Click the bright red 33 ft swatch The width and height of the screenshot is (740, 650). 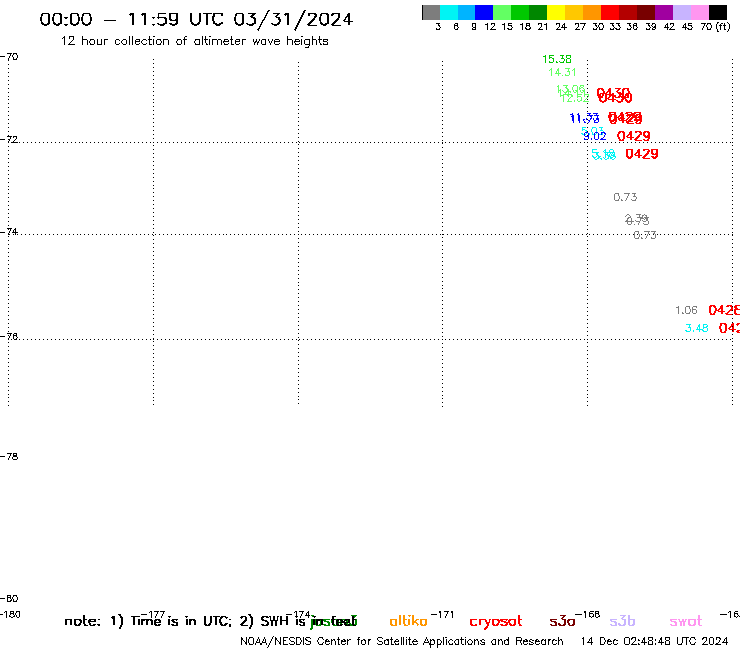(x=610, y=12)
